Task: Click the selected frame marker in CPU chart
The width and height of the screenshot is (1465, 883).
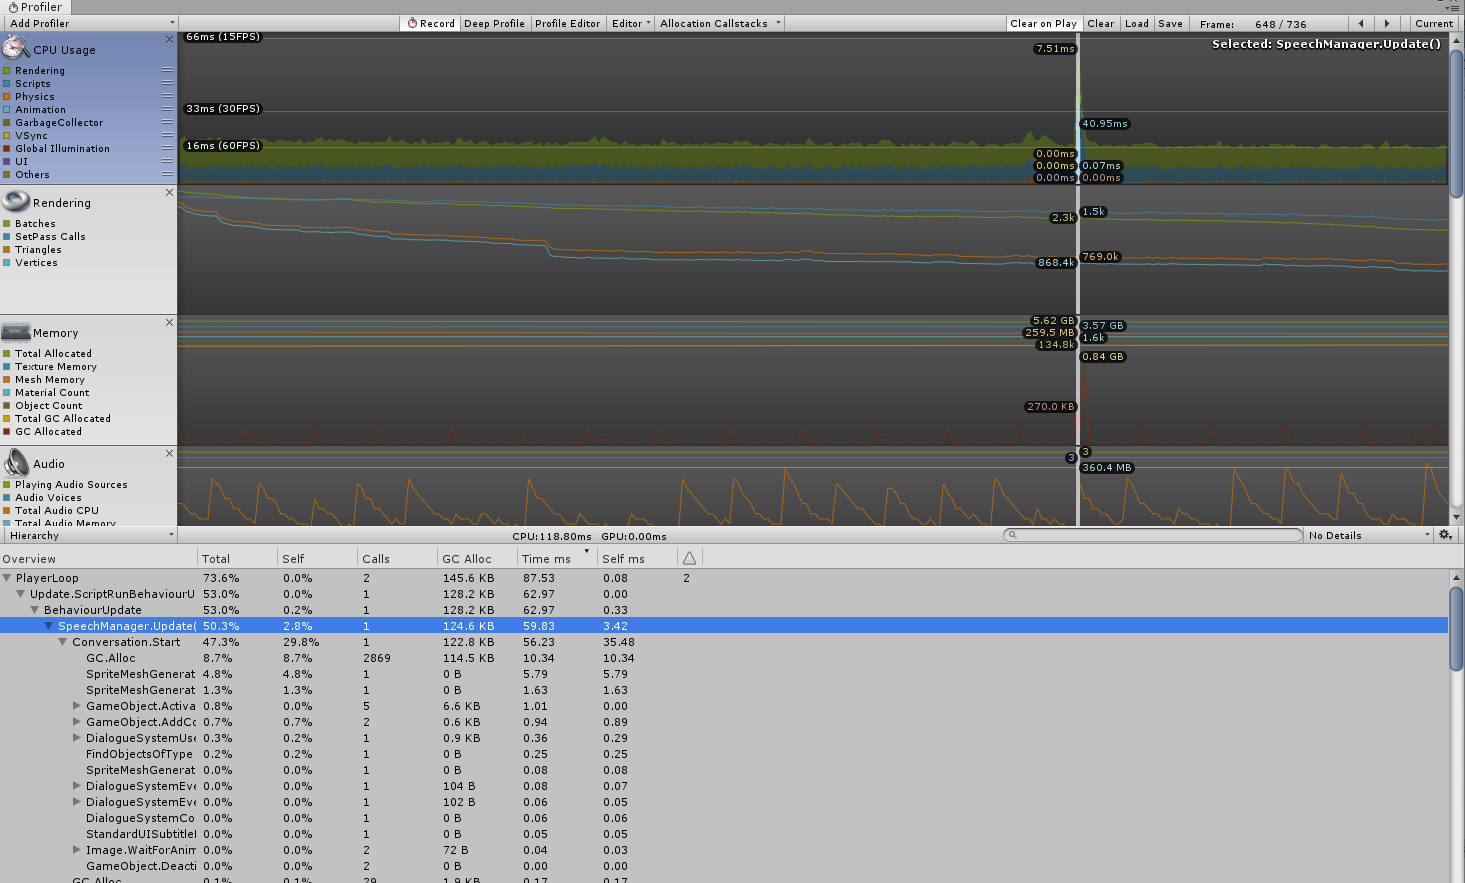Action: click(x=1077, y=108)
